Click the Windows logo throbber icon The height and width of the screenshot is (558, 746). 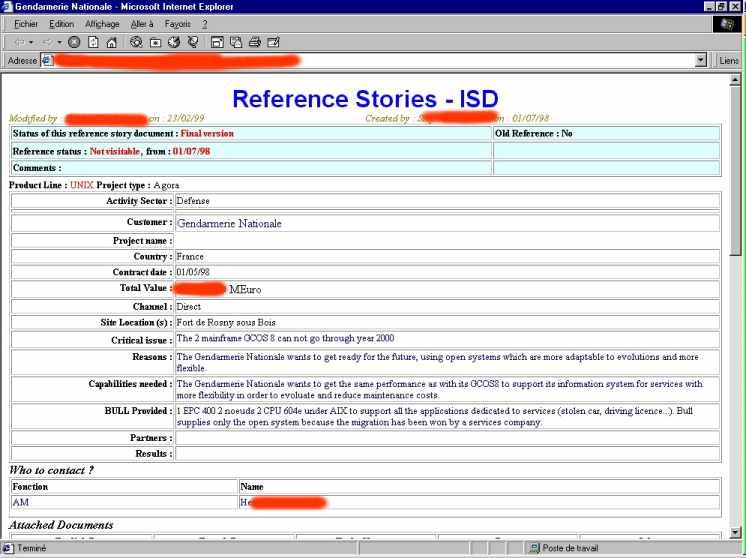(727, 24)
